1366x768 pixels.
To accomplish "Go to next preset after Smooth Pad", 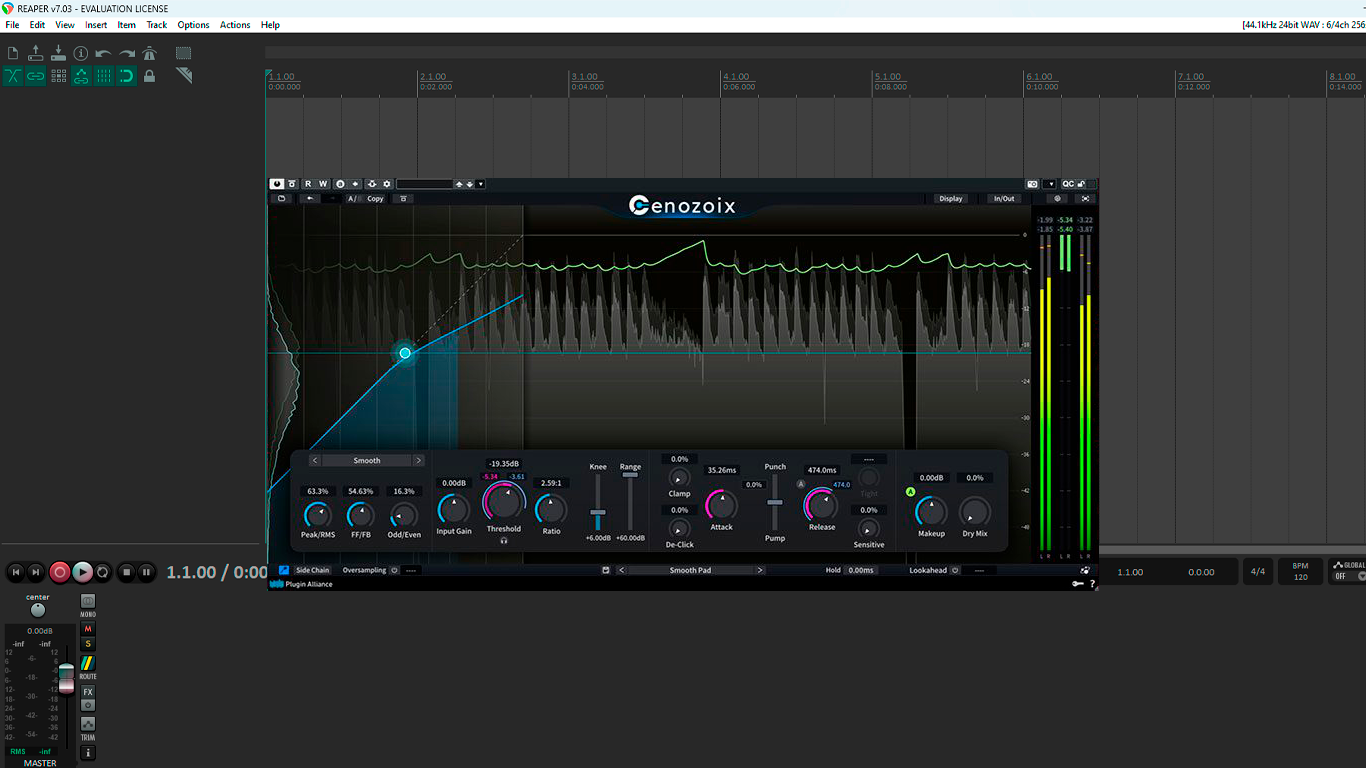I will click(760, 570).
